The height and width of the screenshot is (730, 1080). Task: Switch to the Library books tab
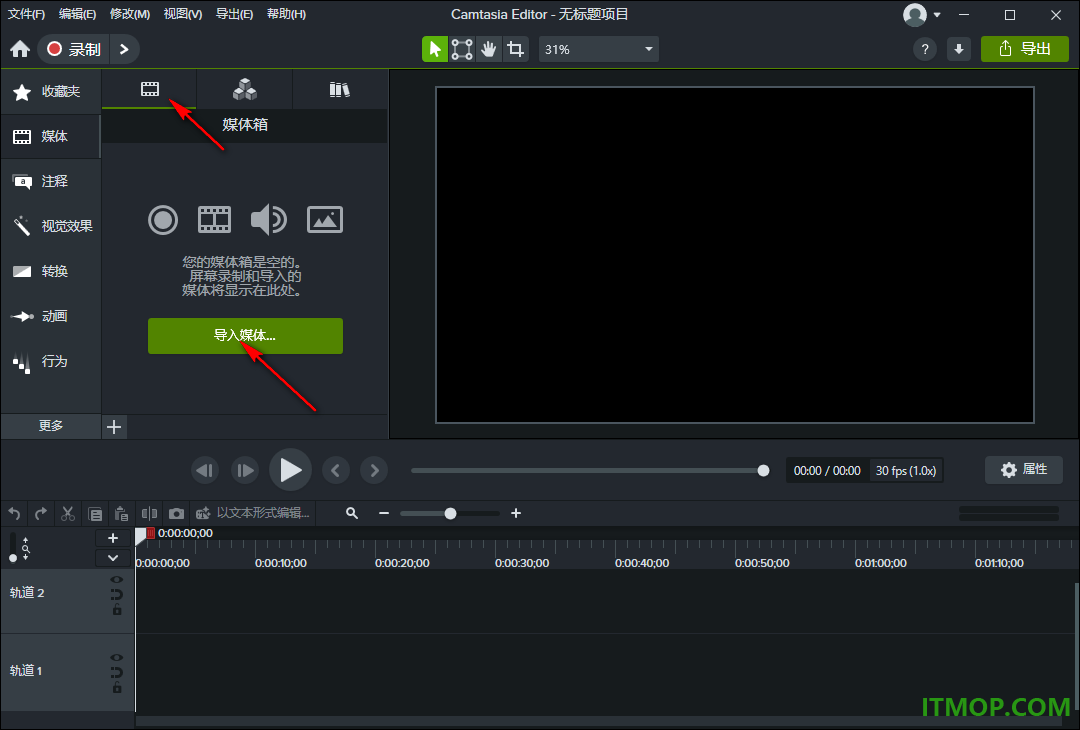coord(340,89)
